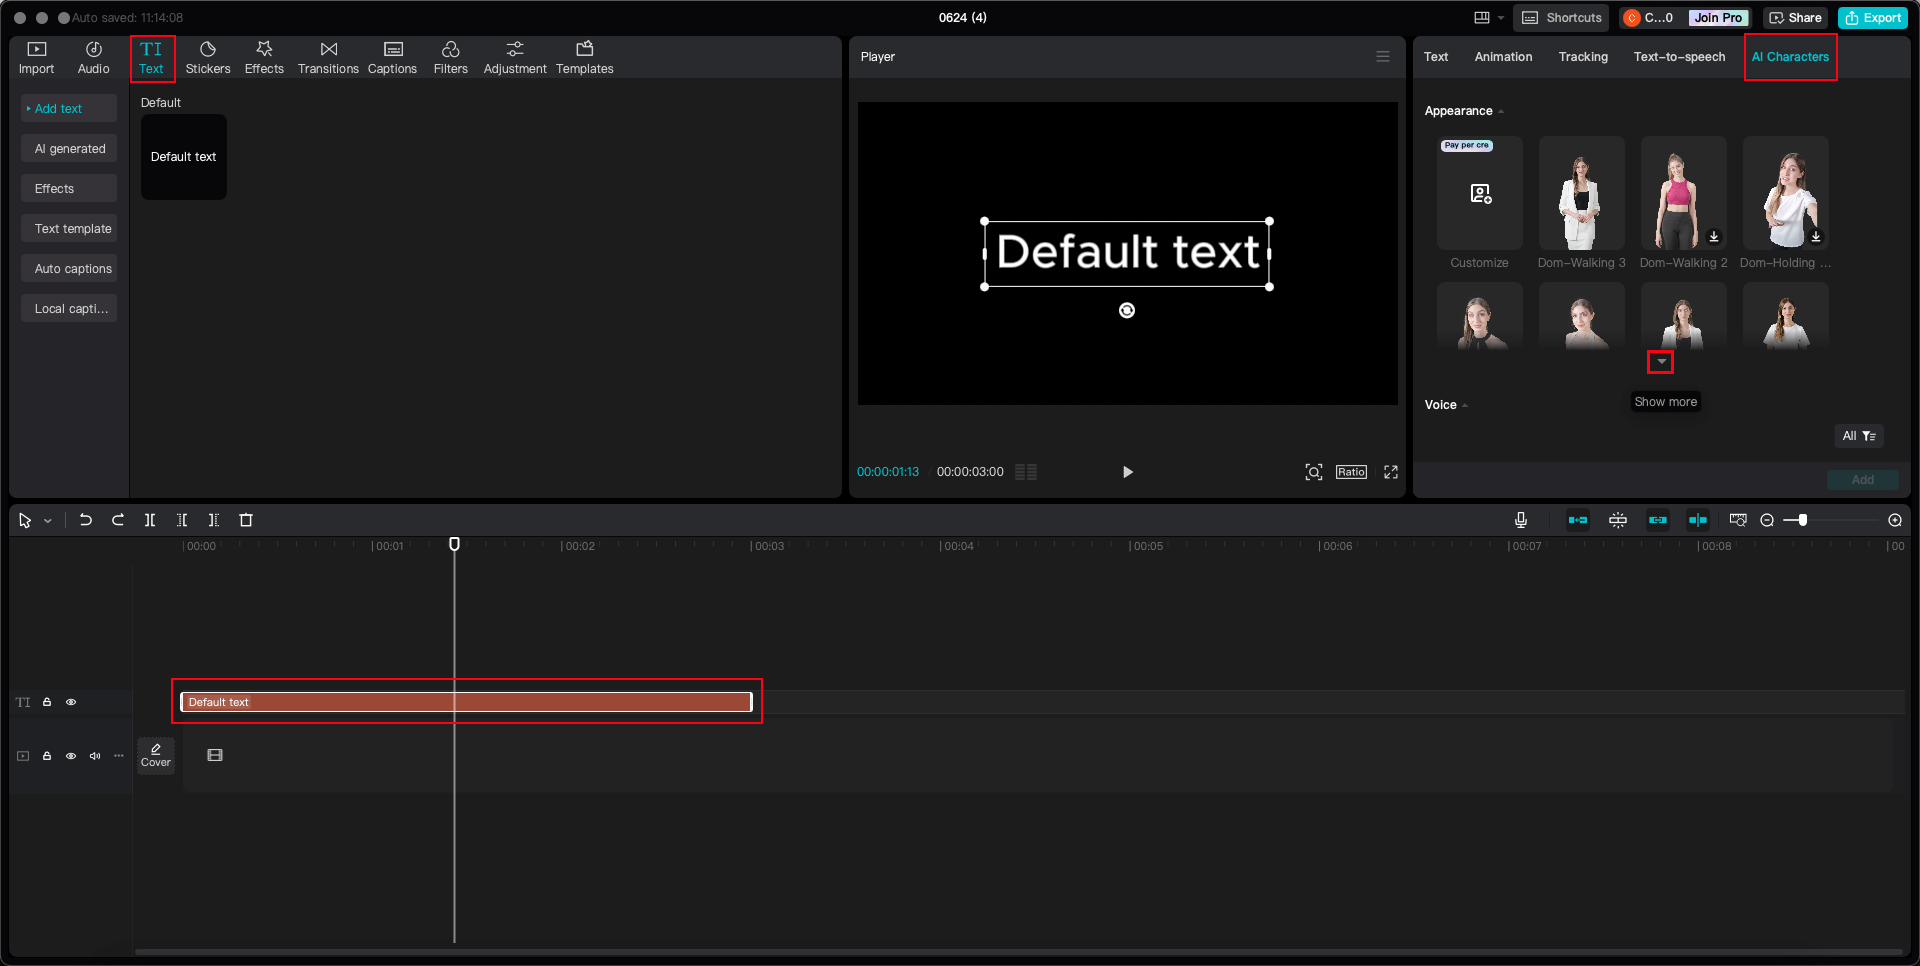Switch to the Tracking tab

pos(1583,57)
